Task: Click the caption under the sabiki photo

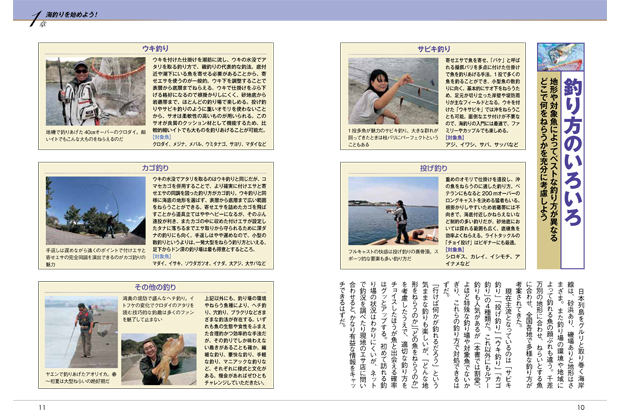Action: coord(393,137)
